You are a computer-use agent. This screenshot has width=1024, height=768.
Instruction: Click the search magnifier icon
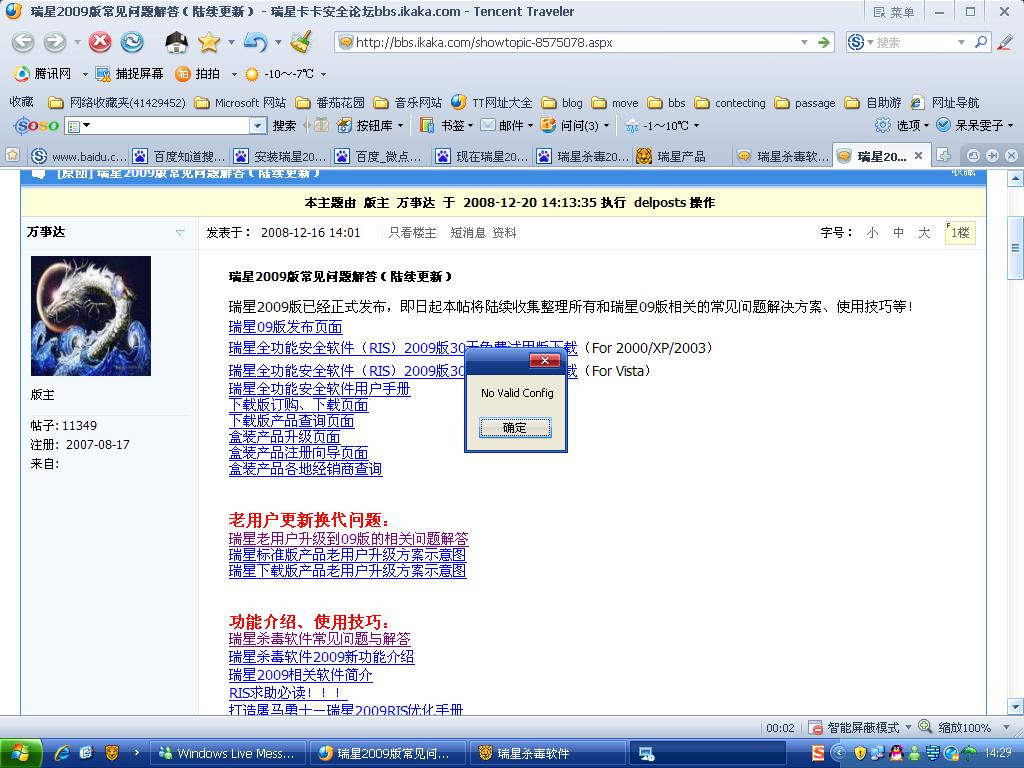pos(980,42)
